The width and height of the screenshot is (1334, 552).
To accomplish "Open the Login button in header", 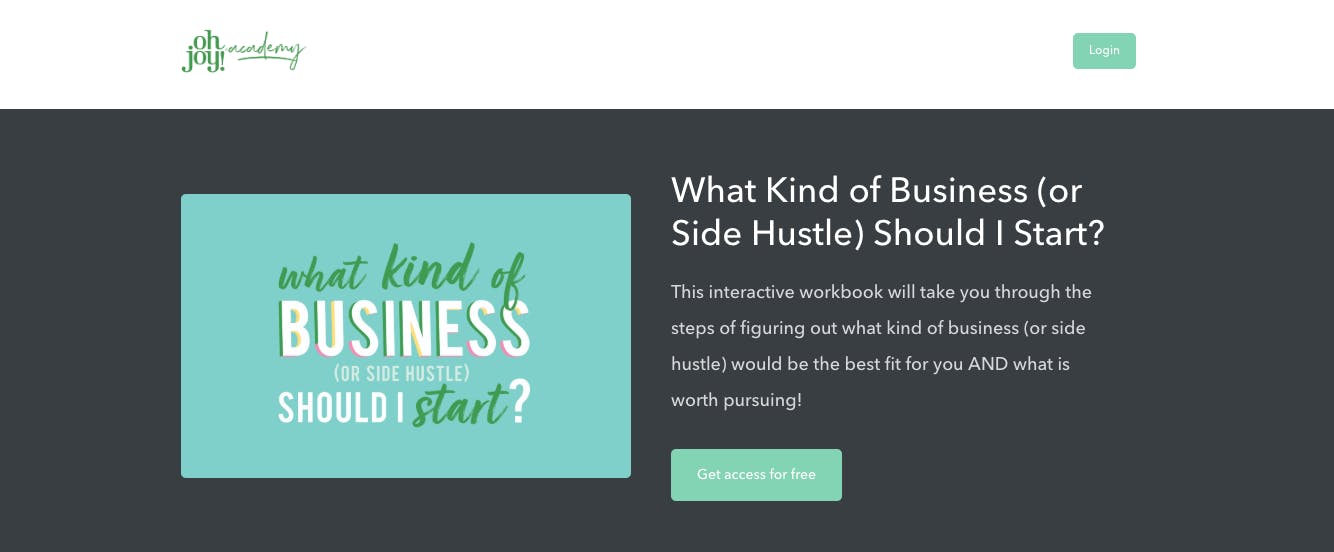I will 1104,51.
